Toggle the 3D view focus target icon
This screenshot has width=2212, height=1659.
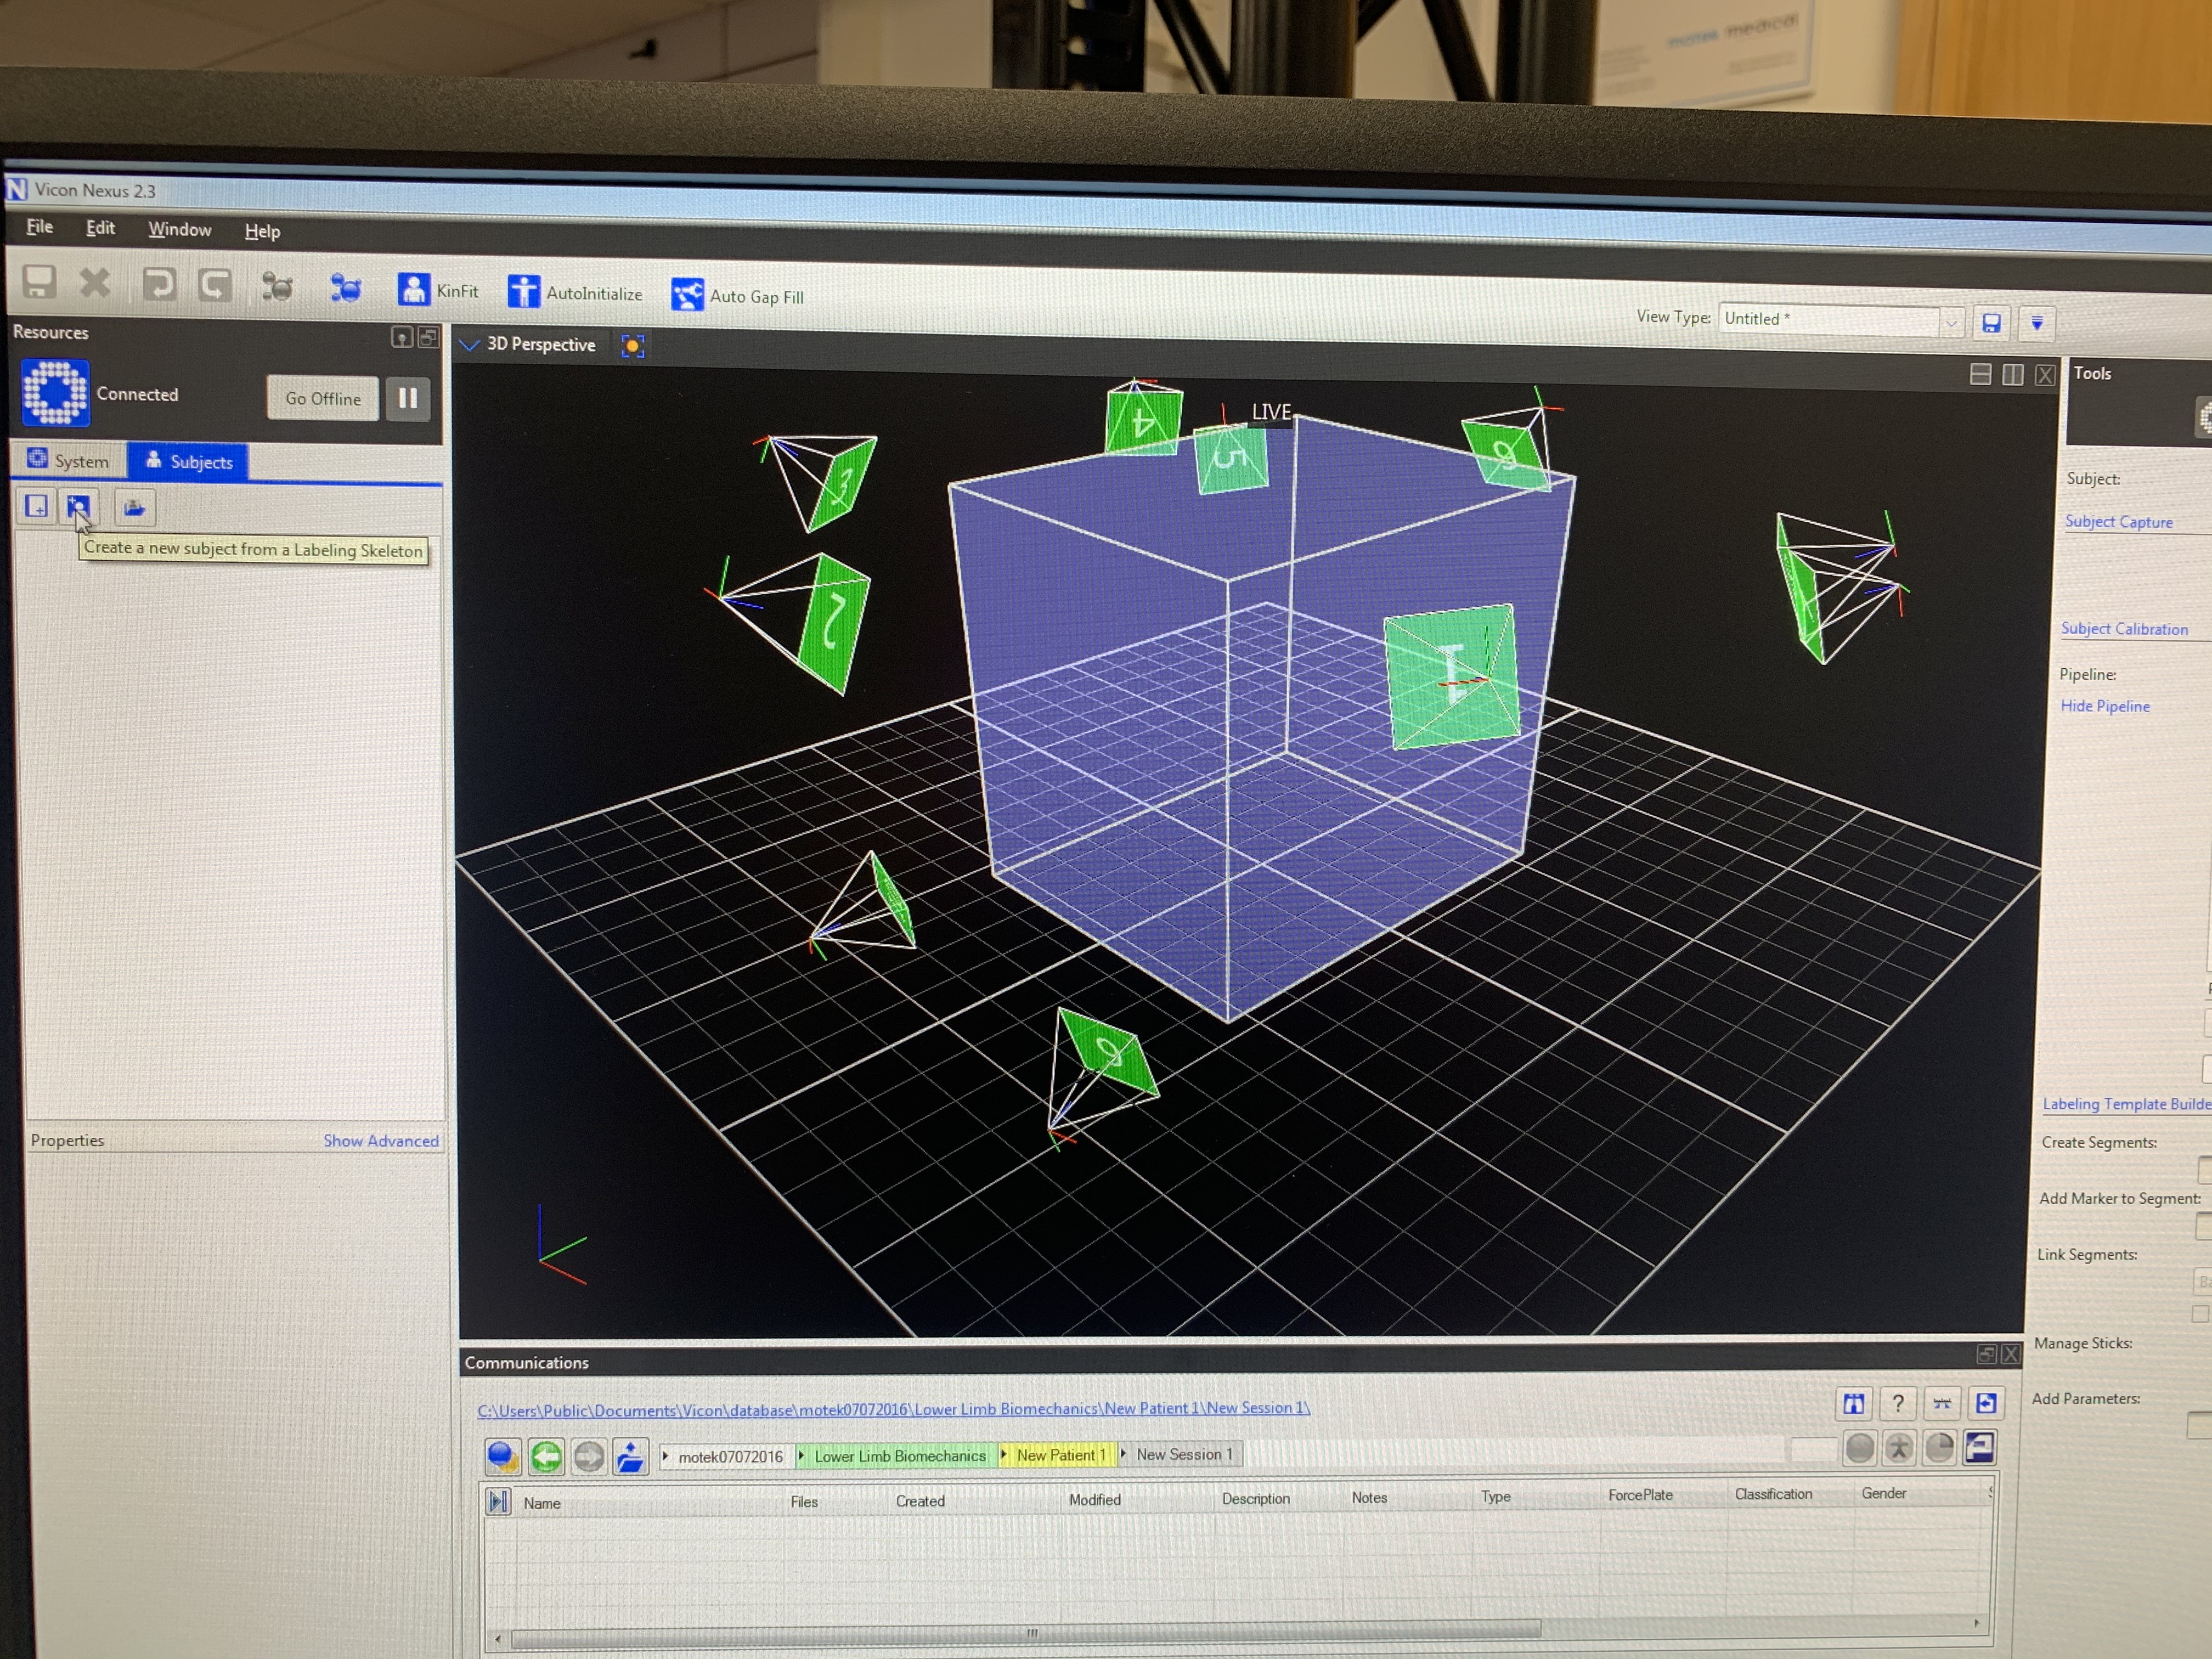[632, 346]
